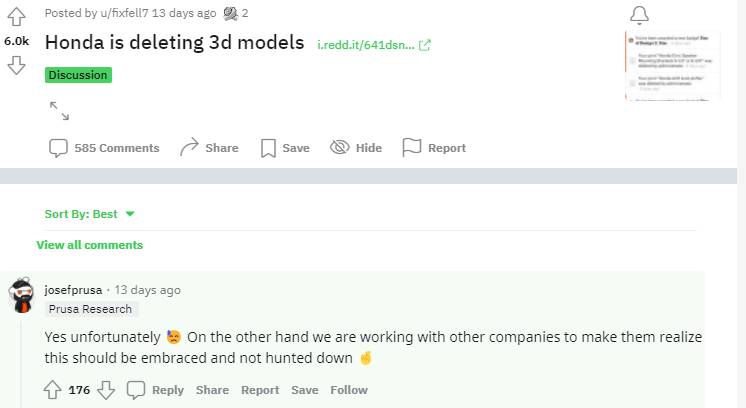Viewport: 746px width, 408px height.
Task: Hide this post with eye icon
Action: (356, 148)
